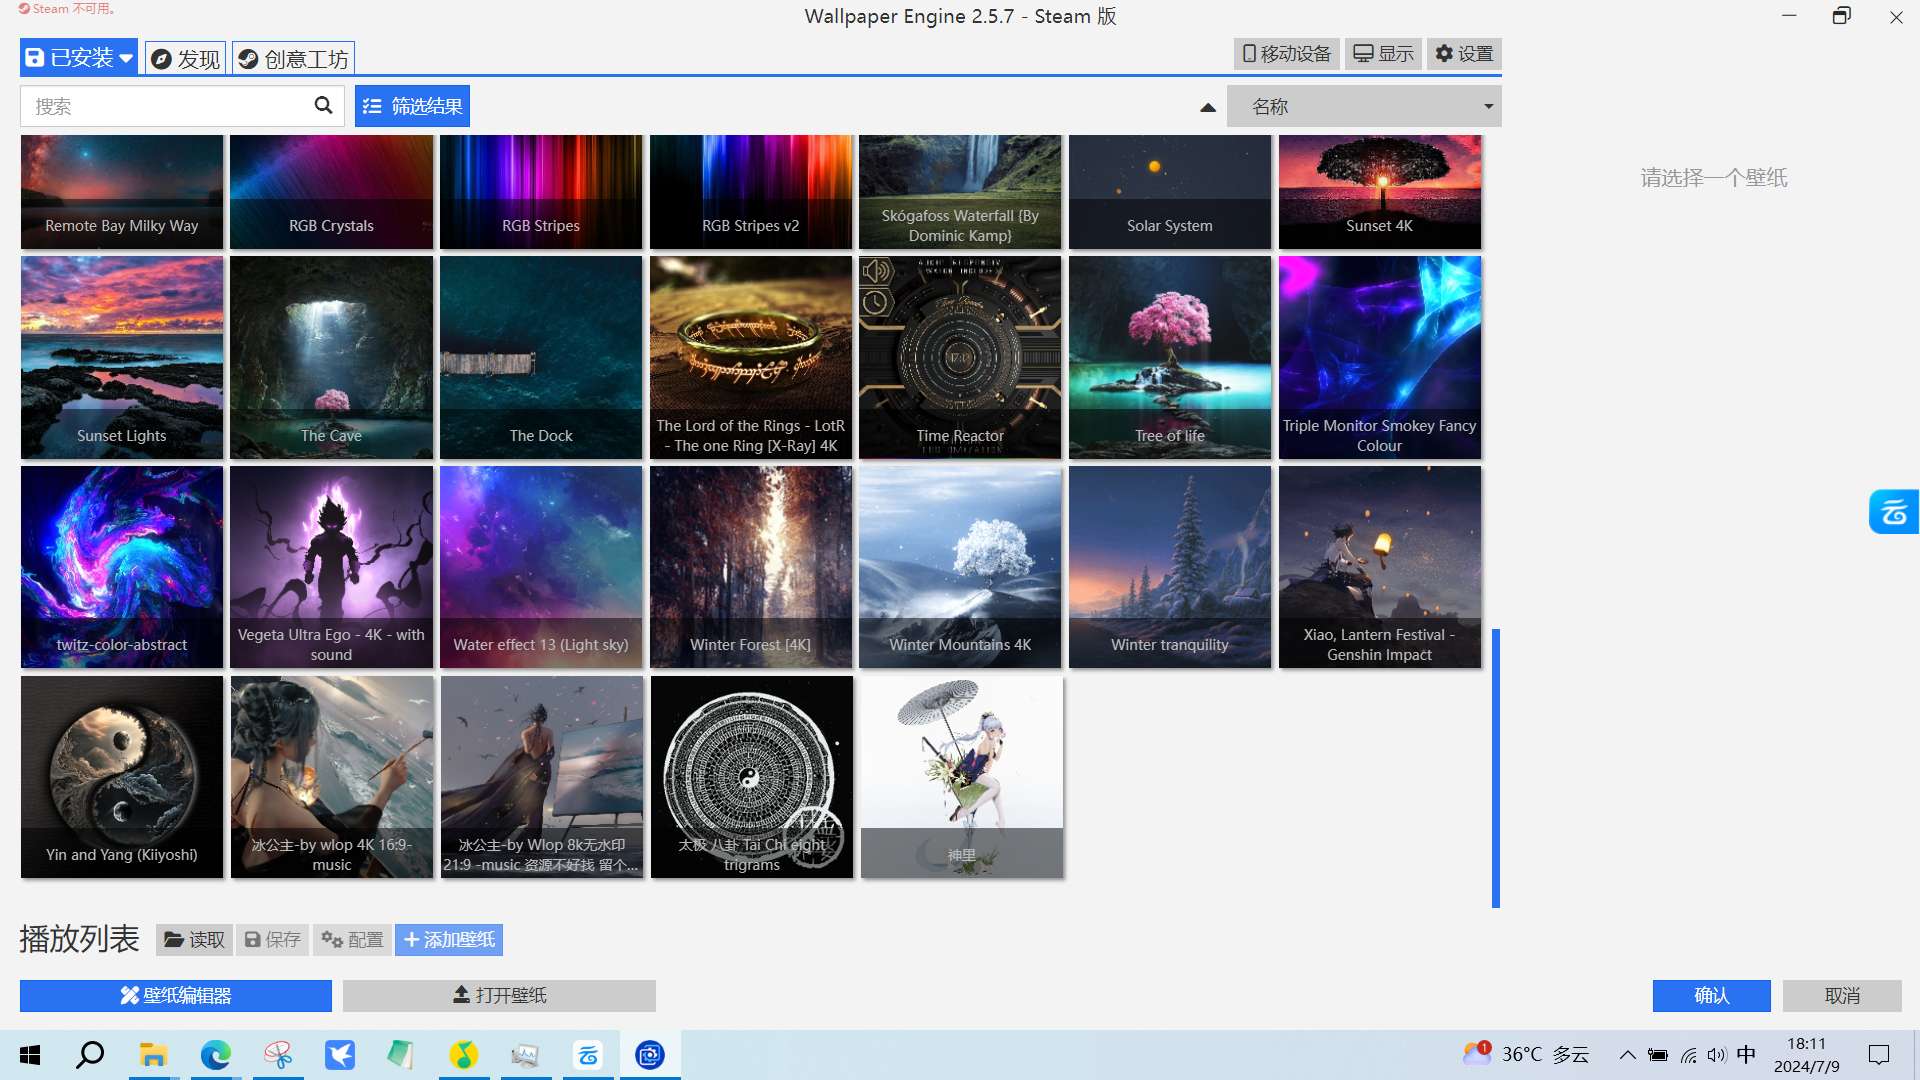
Task: Click the search magnifier icon
Action: (323, 105)
